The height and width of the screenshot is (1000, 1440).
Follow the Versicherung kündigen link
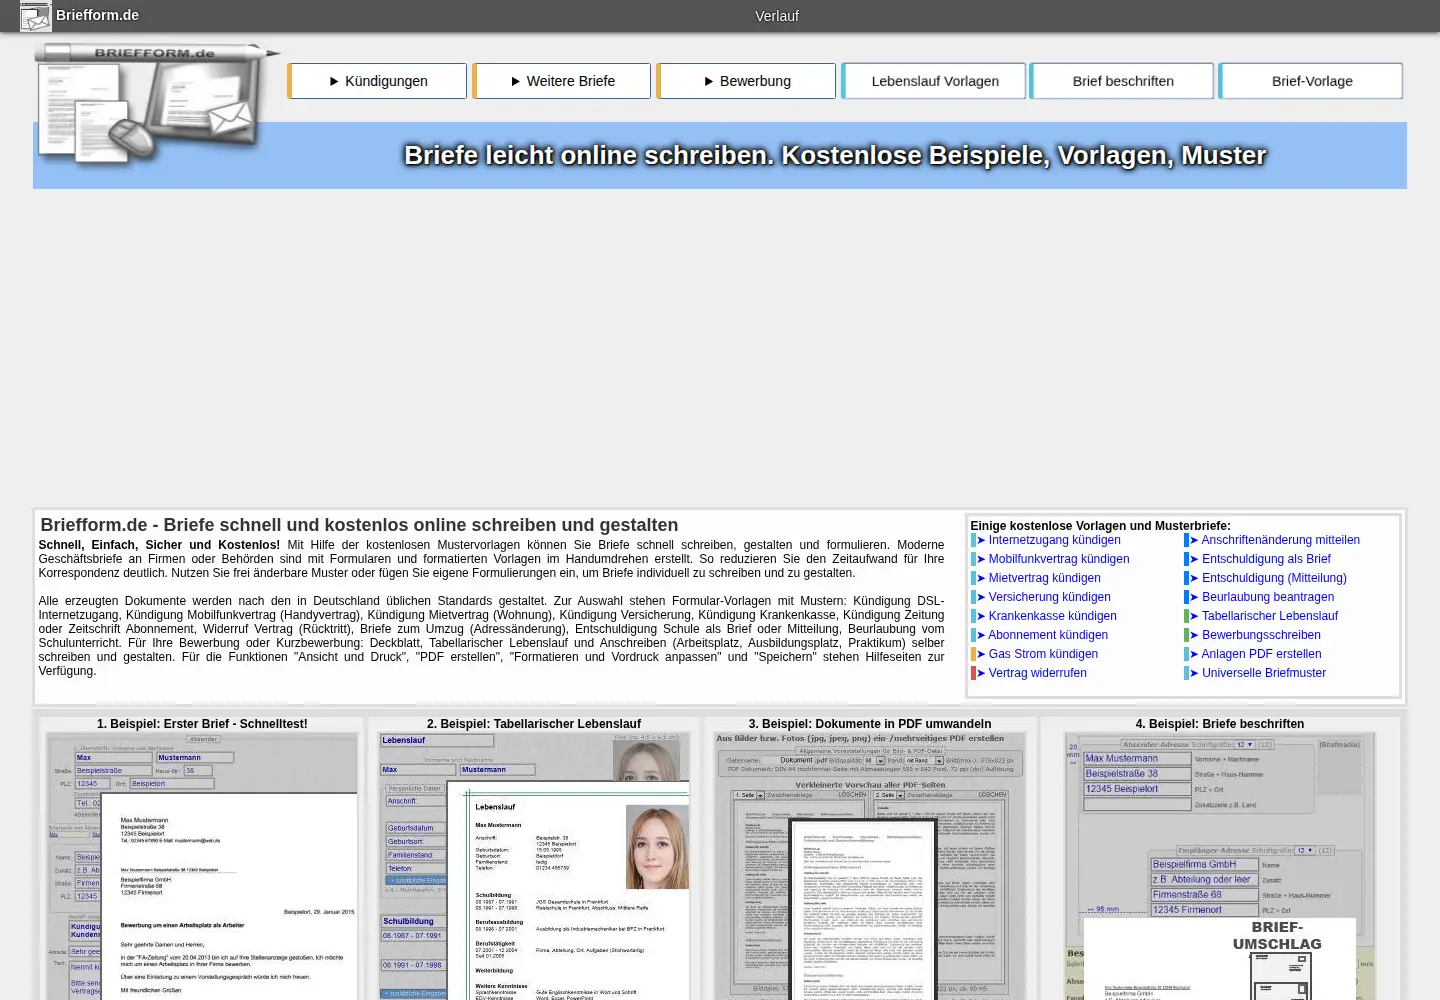[1049, 597]
